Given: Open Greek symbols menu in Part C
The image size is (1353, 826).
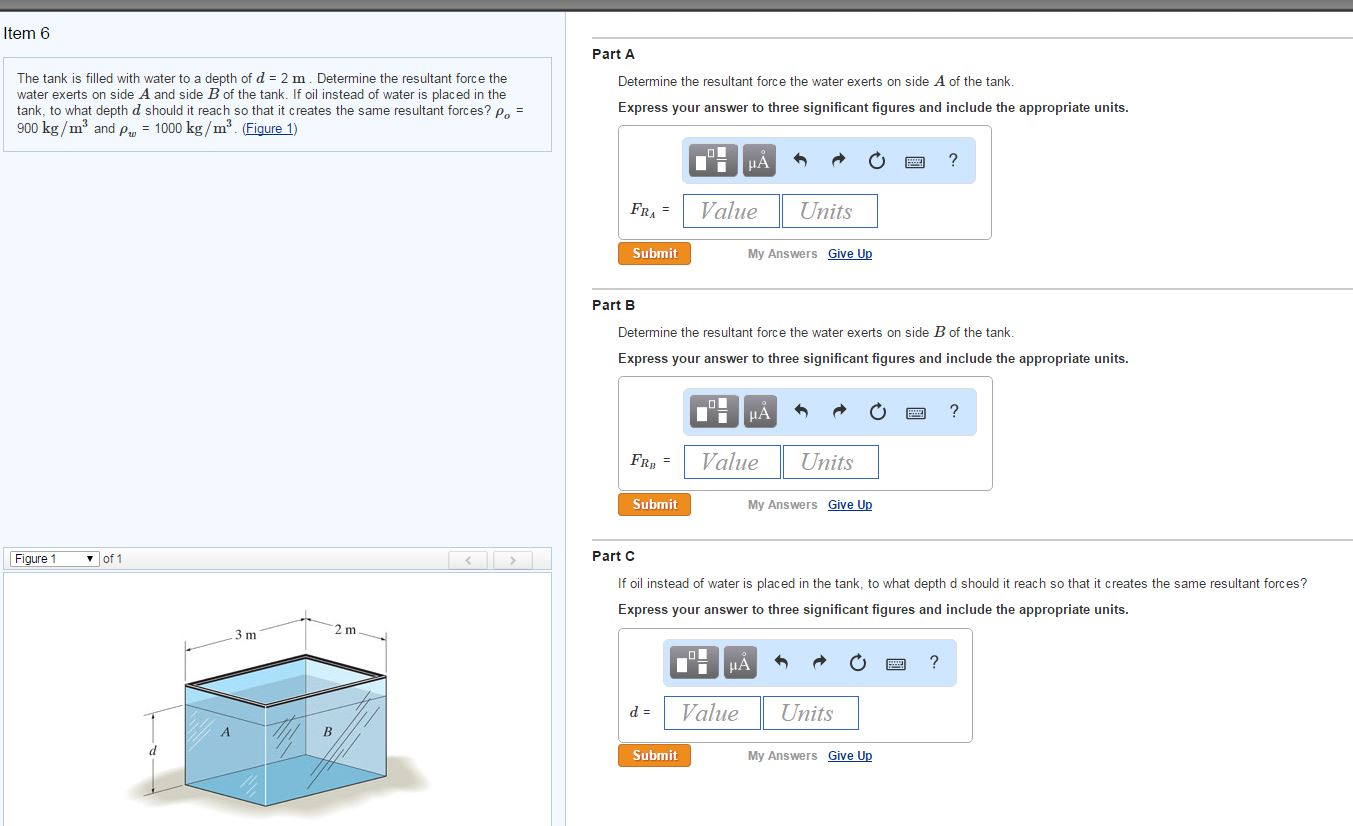Looking at the screenshot, I should 739,662.
